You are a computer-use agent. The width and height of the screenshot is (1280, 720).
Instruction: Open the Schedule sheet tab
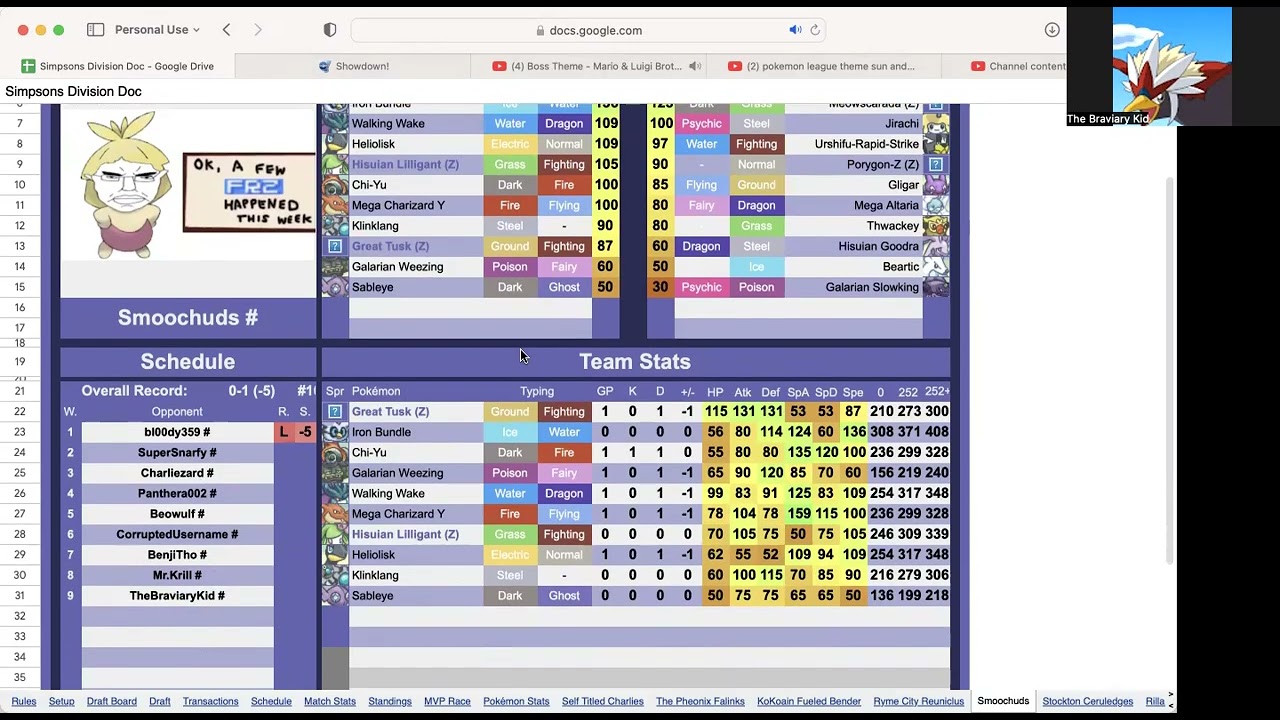pyautogui.click(x=271, y=701)
